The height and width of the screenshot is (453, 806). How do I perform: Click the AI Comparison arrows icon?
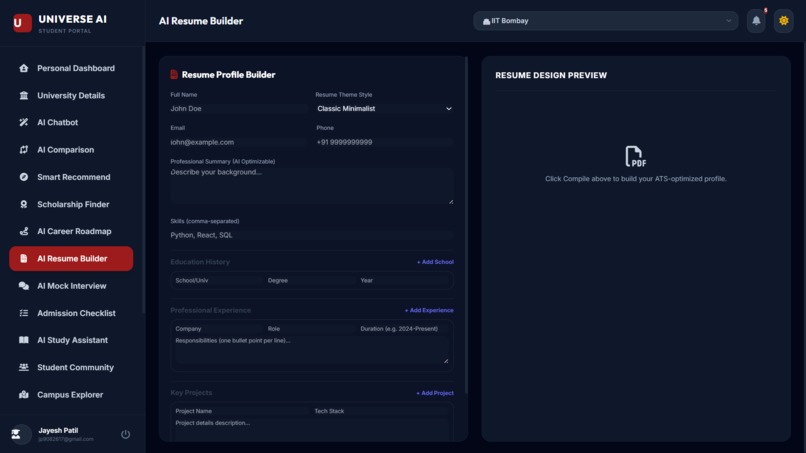(24, 150)
